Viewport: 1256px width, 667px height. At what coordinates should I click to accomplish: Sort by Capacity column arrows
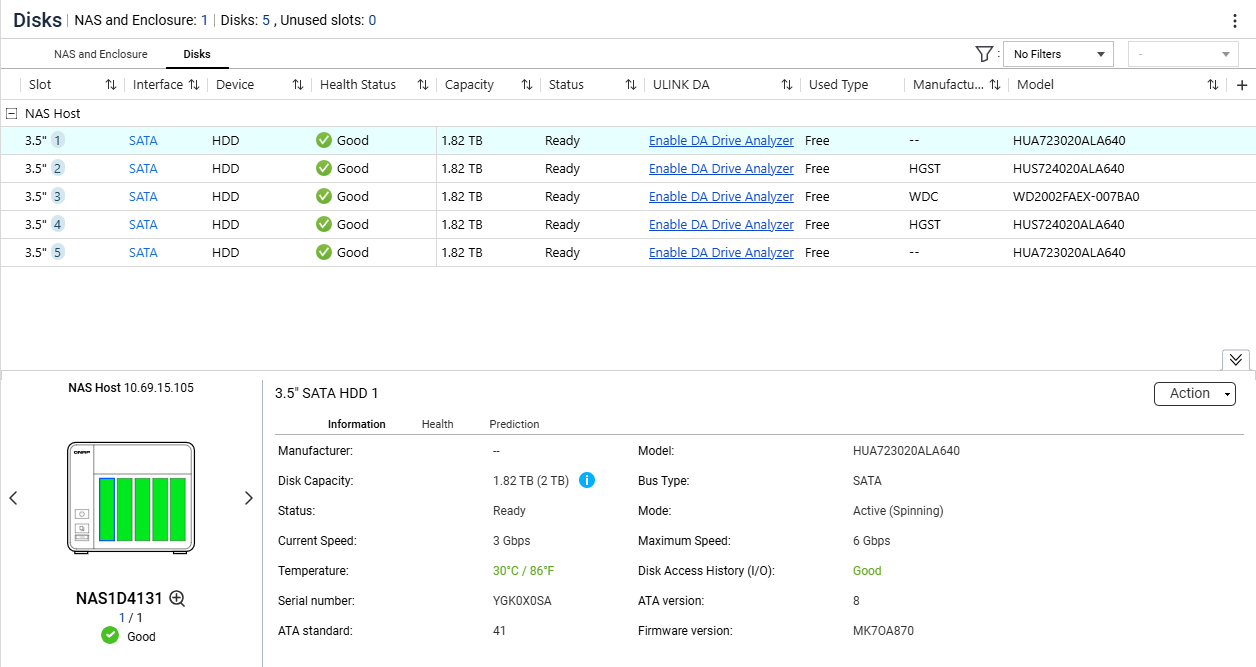(527, 85)
